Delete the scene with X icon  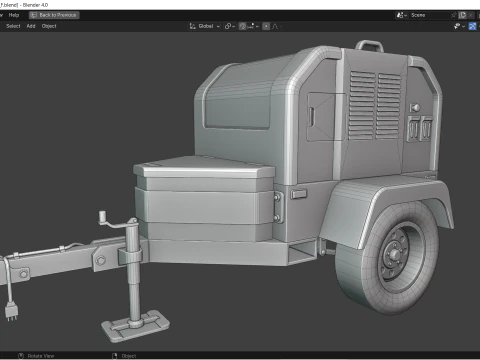470,15
